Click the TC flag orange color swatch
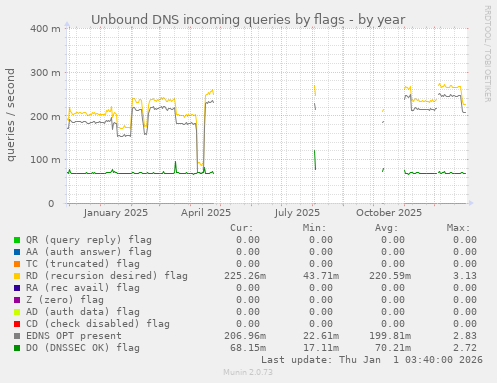 pos(17,264)
